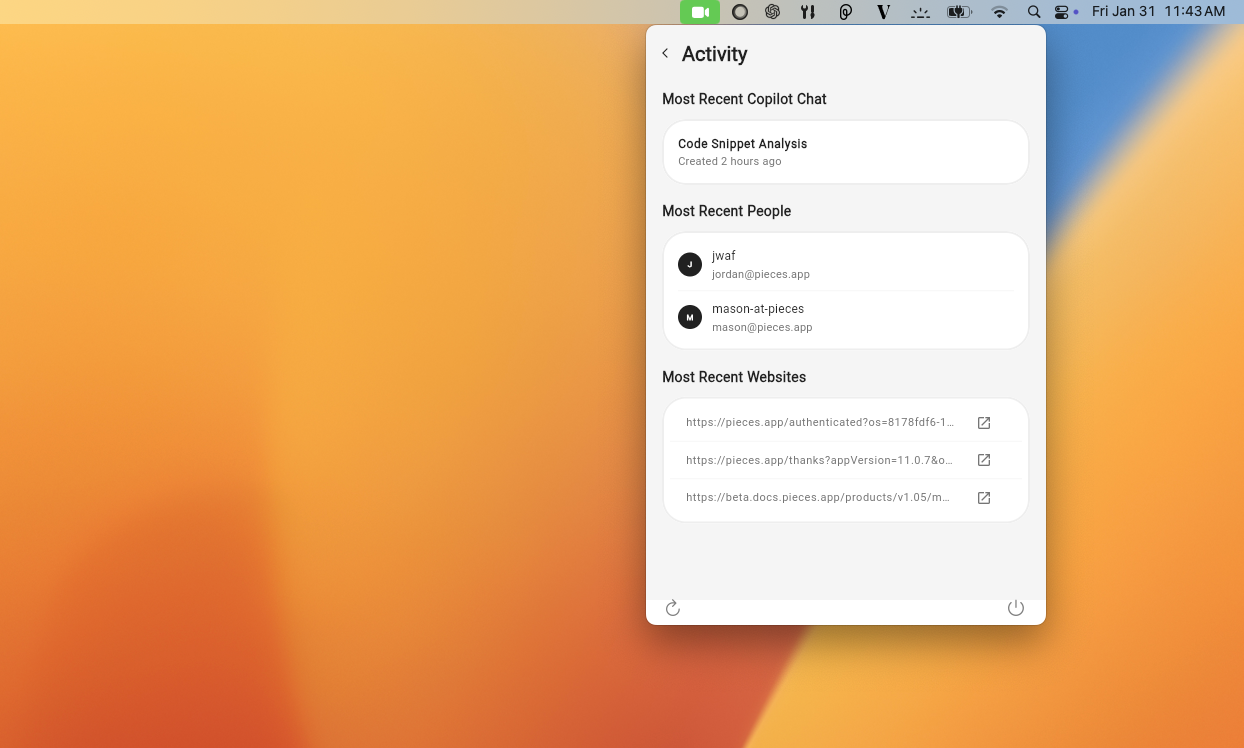This screenshot has height=748, width=1244.
Task: Open the pieces.app/authenticated link
Action: [820, 423]
